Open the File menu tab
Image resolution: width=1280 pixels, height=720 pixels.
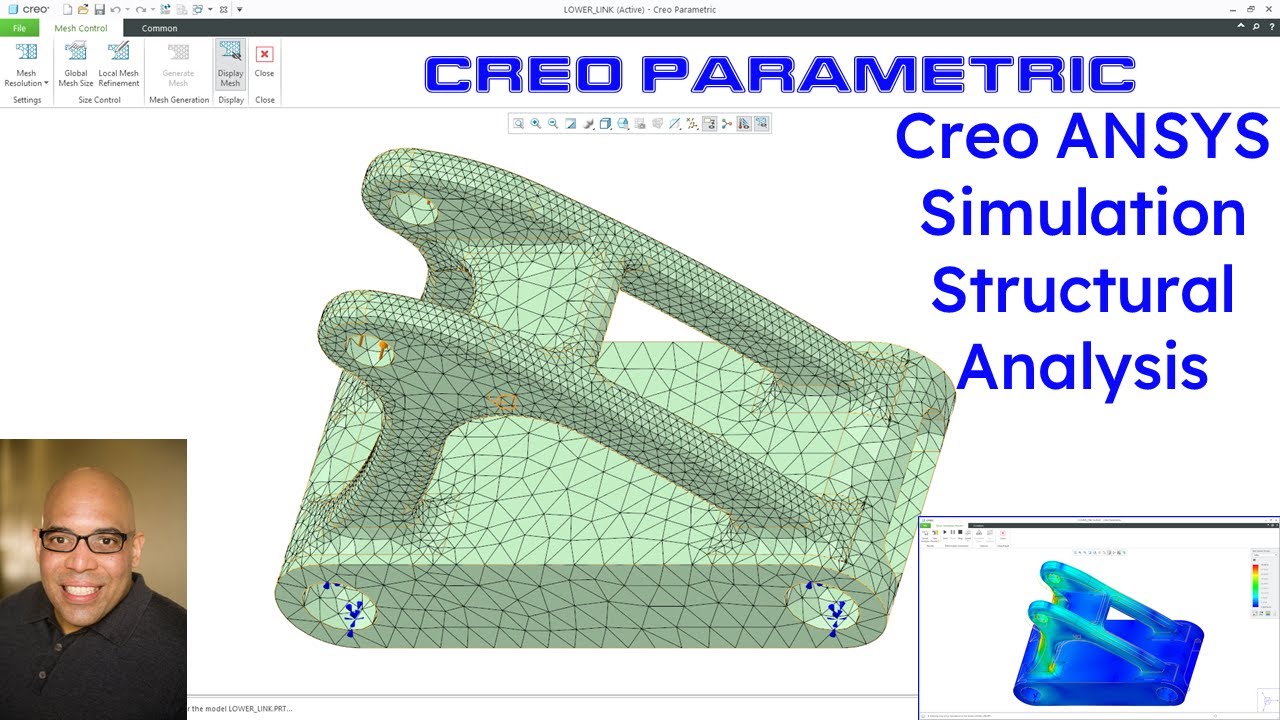[x=19, y=28]
